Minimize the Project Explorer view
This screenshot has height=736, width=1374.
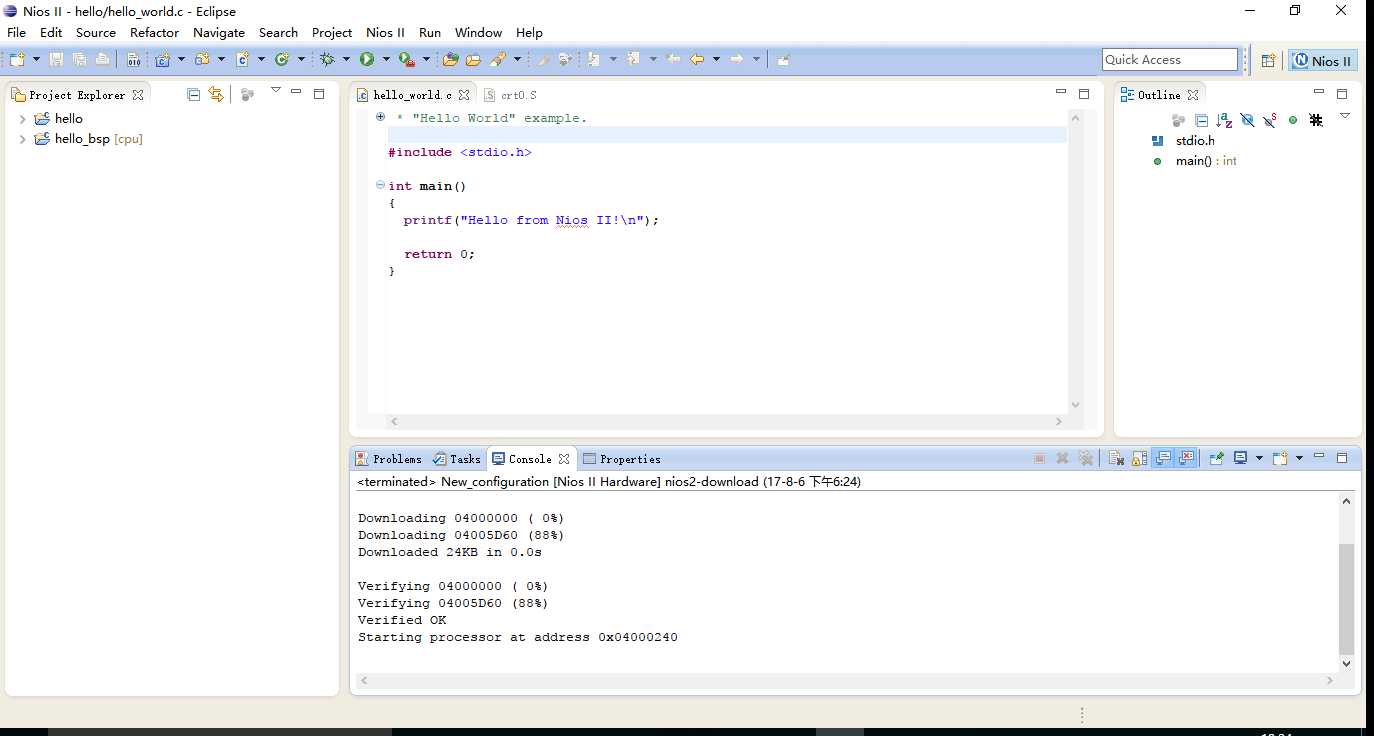pos(296,92)
